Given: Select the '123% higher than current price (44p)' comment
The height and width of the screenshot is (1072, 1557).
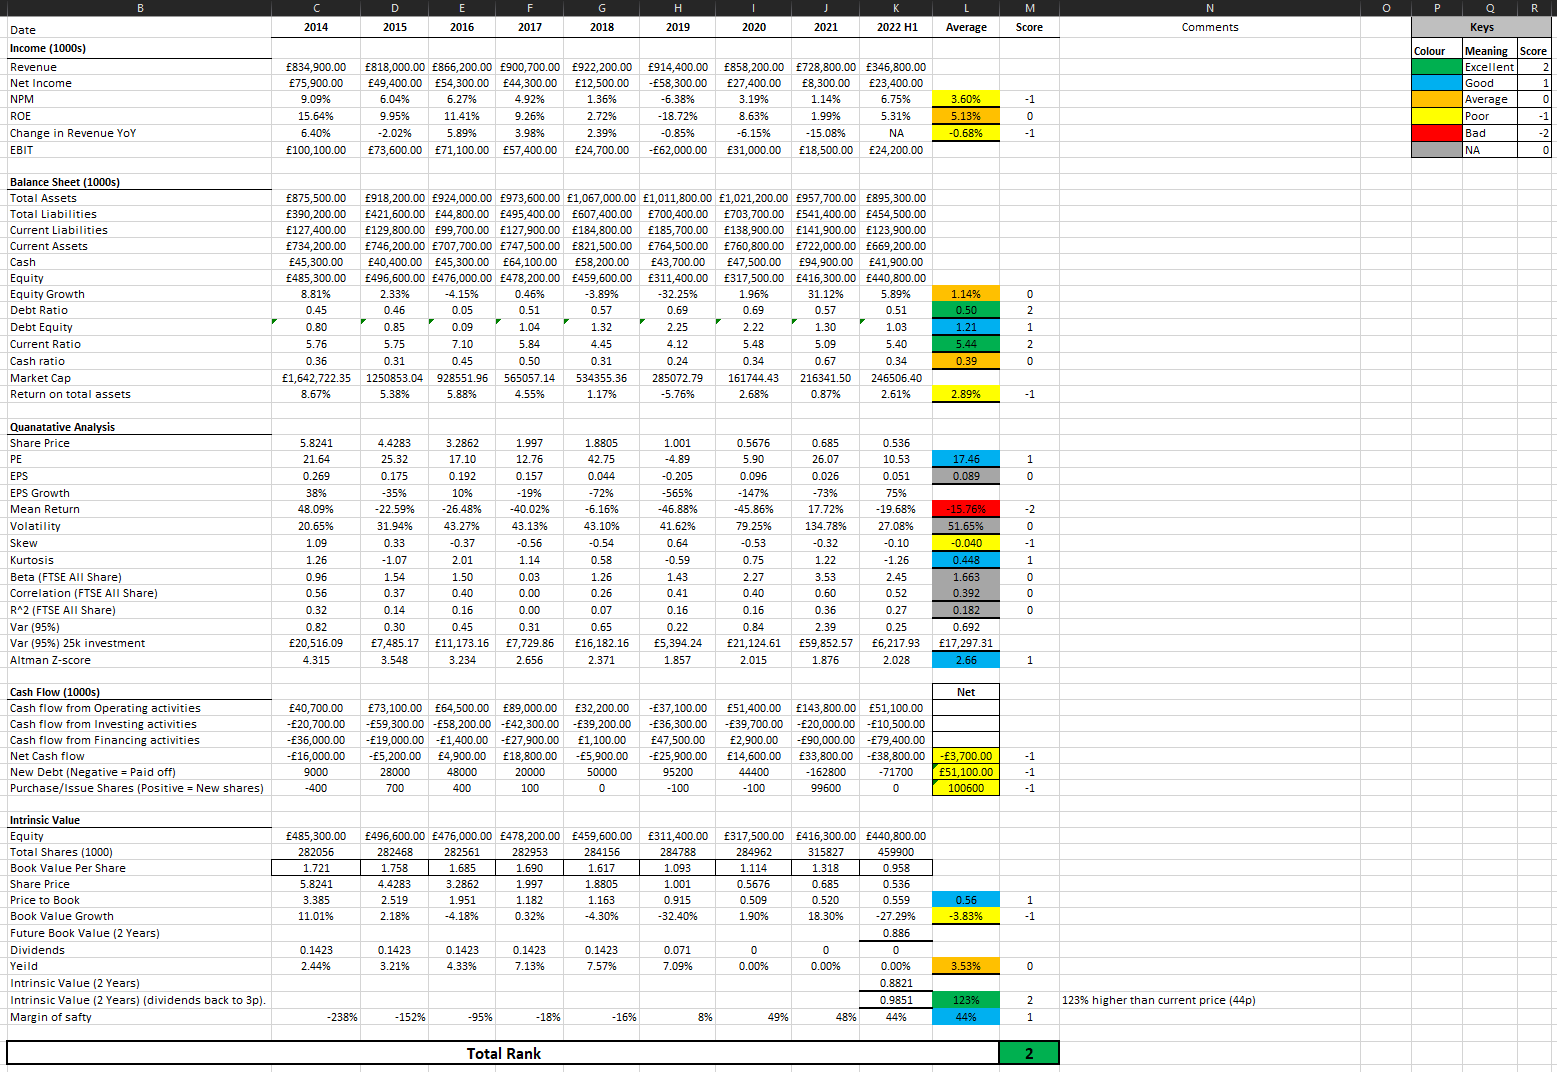Looking at the screenshot, I should tap(1158, 1000).
